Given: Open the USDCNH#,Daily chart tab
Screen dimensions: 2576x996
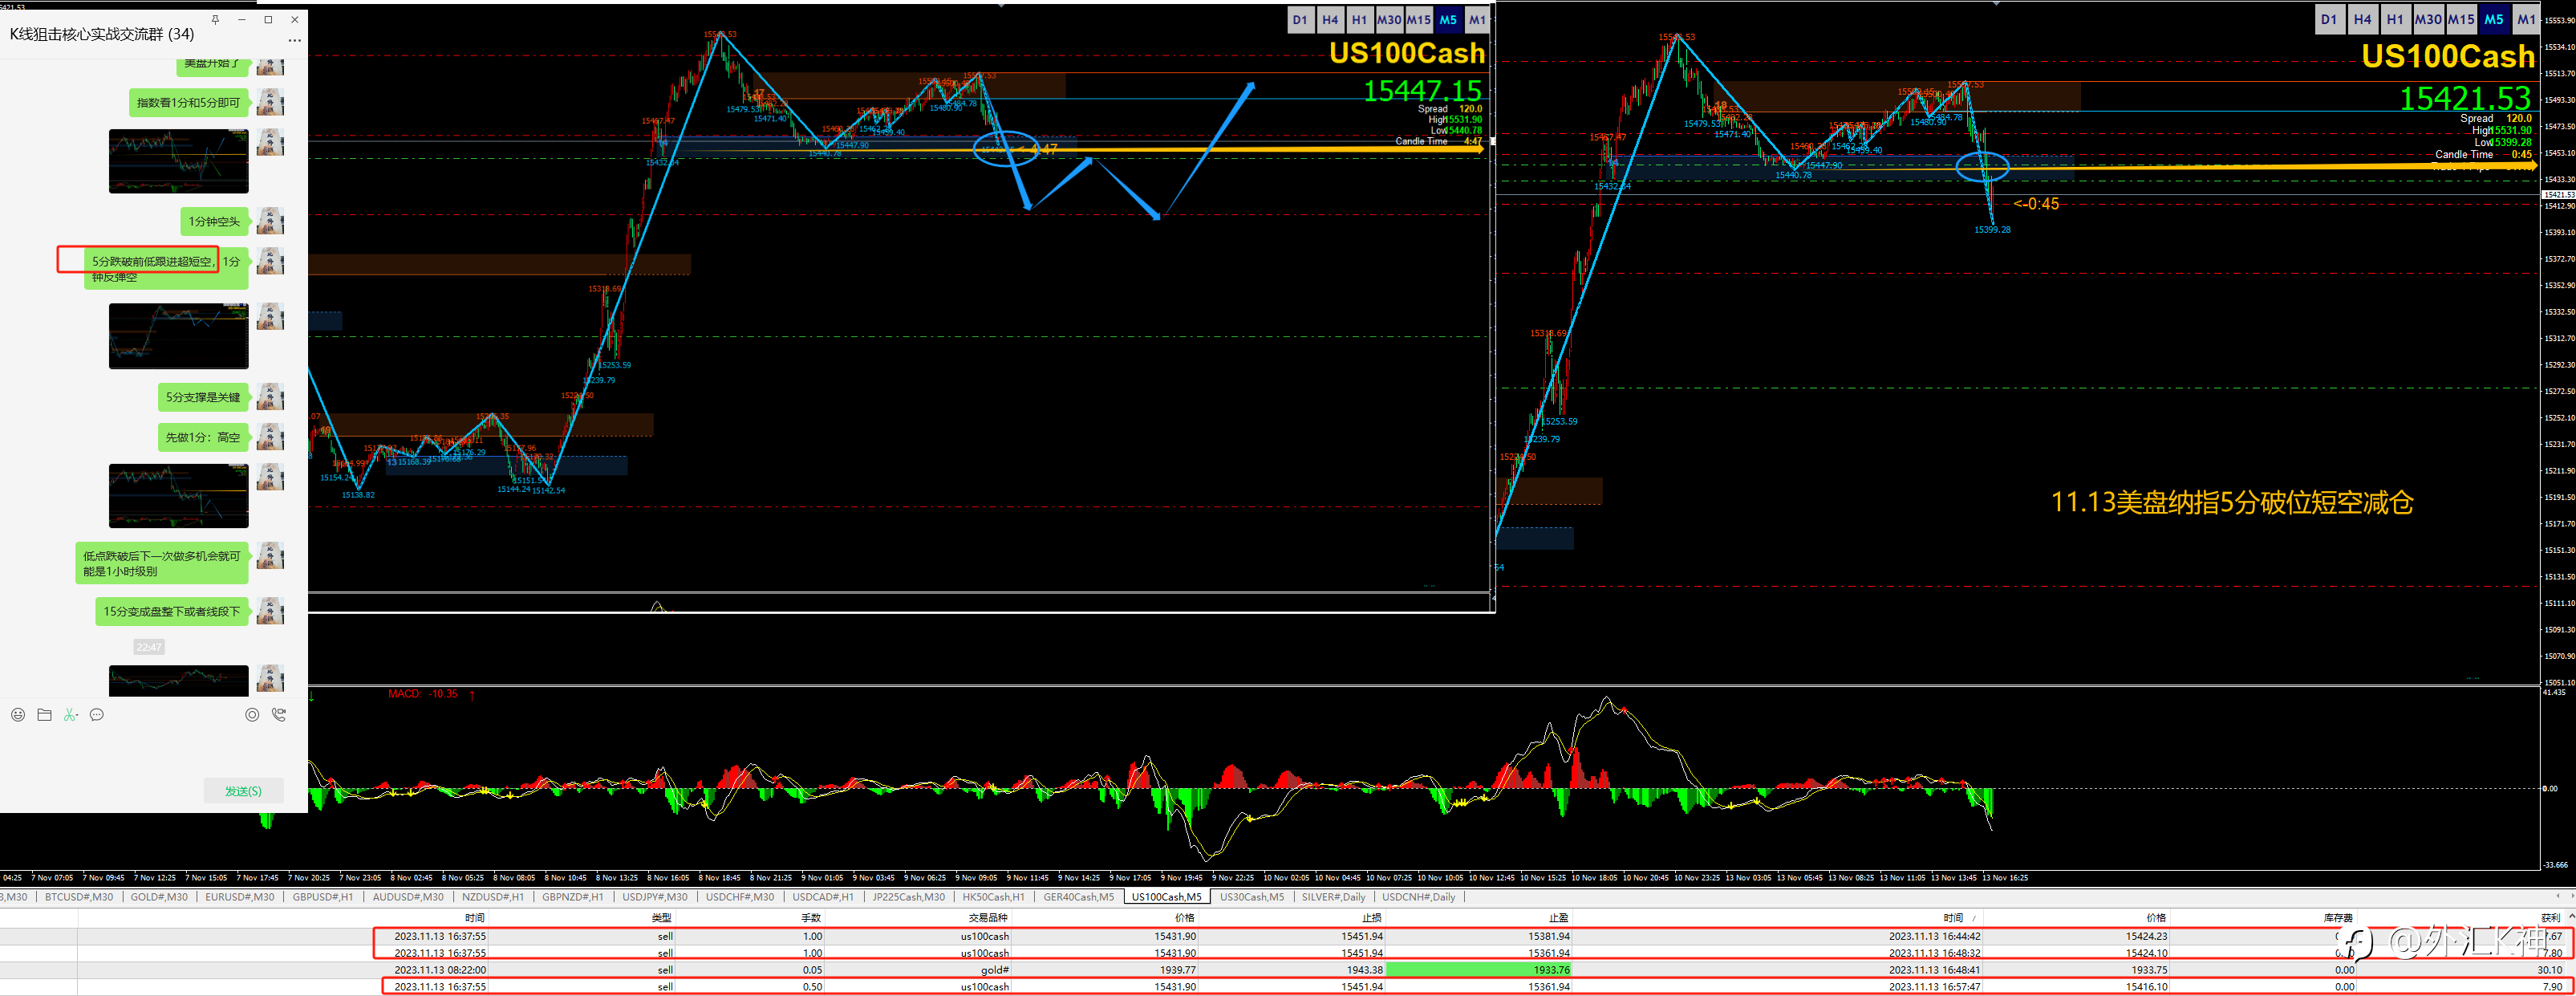Looking at the screenshot, I should (1419, 897).
